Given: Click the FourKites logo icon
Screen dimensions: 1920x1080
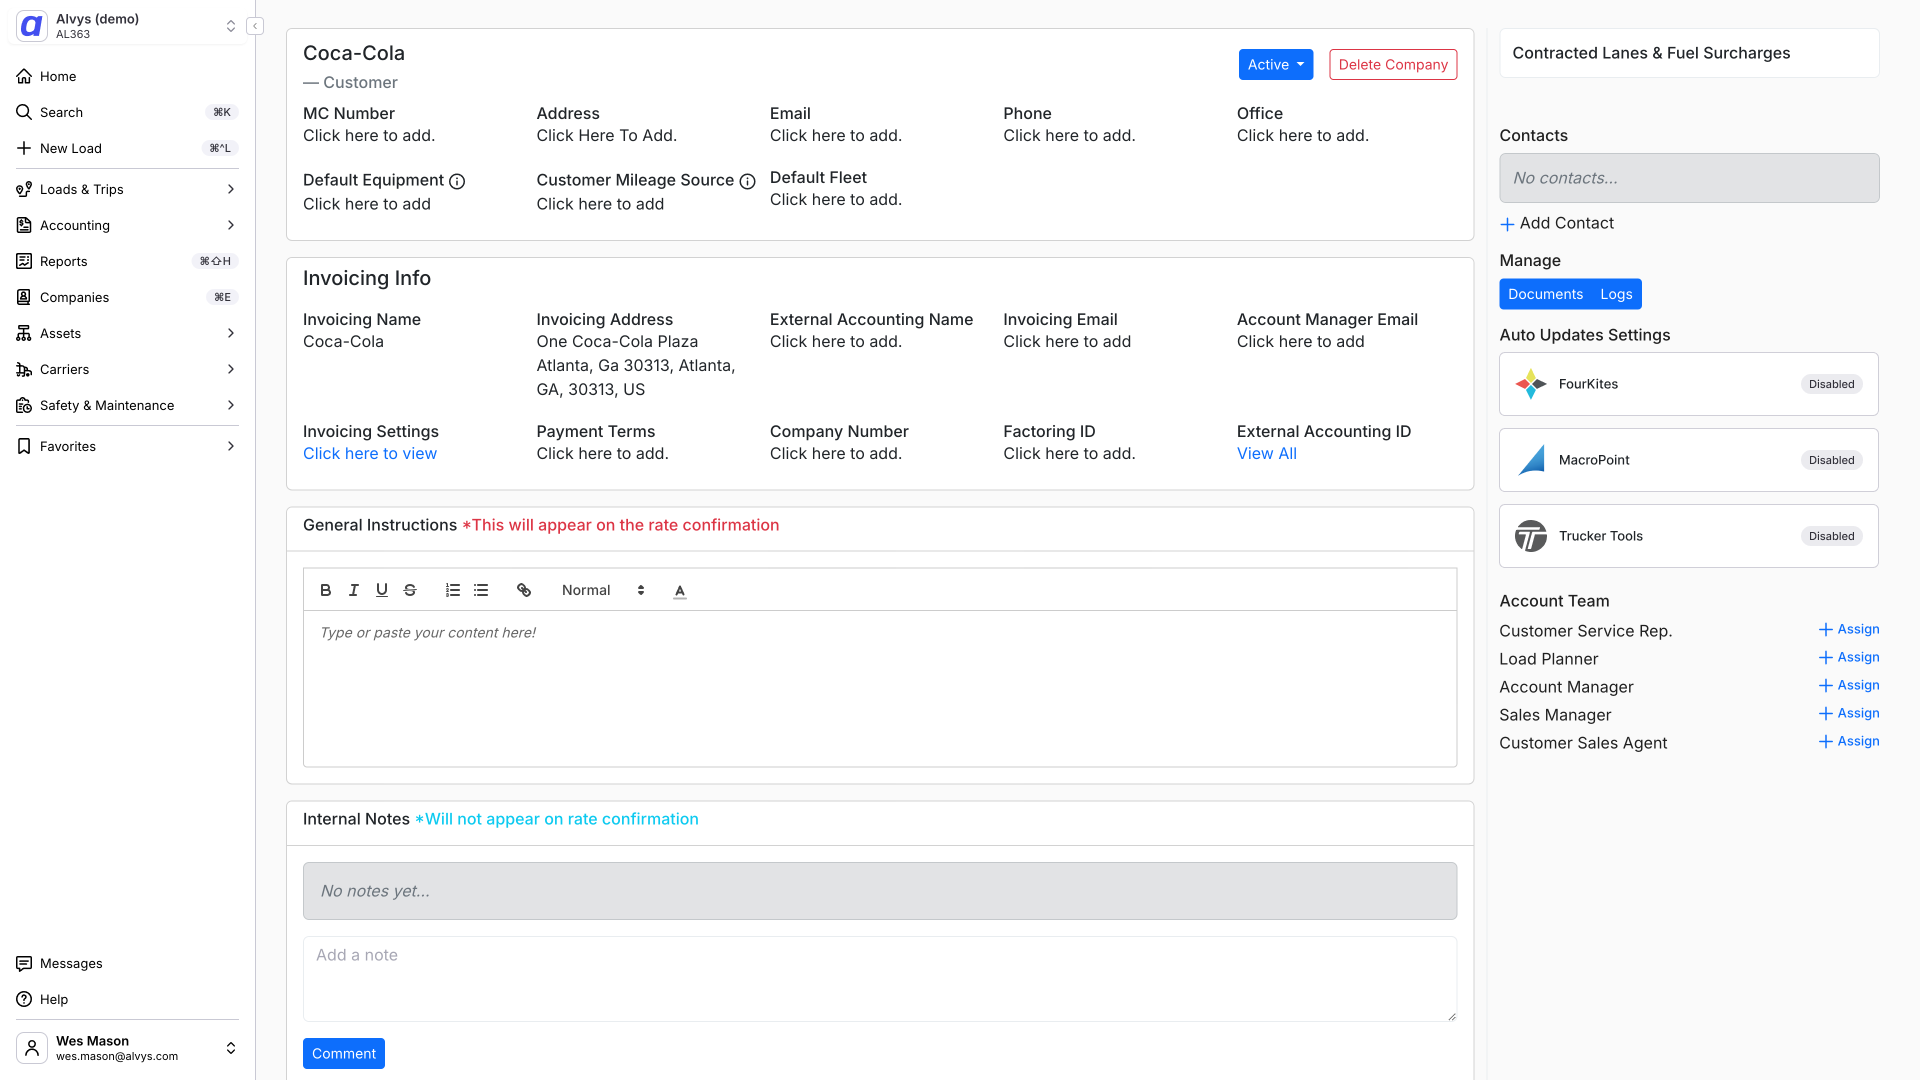Looking at the screenshot, I should click(1530, 384).
